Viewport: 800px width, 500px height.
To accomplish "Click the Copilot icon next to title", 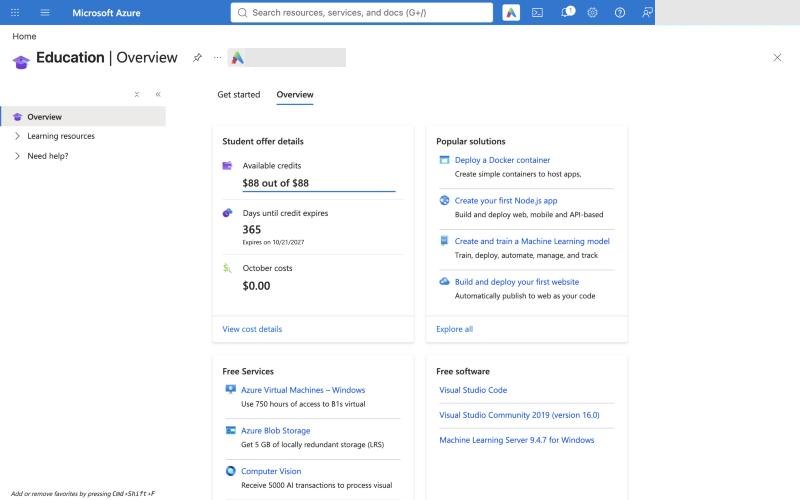I will pos(237,58).
